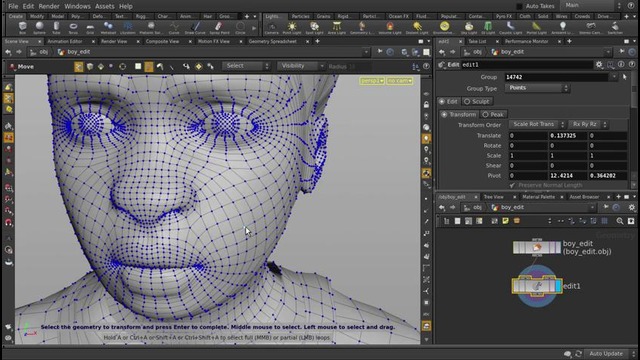The height and width of the screenshot is (360, 640).
Task: Select the Peak radio option
Action: [x=493, y=114]
